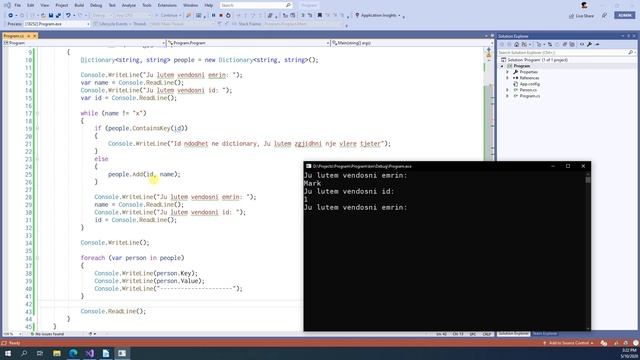This screenshot has width=640, height=360.
Task: Expand the Properties node
Action: 508,72
